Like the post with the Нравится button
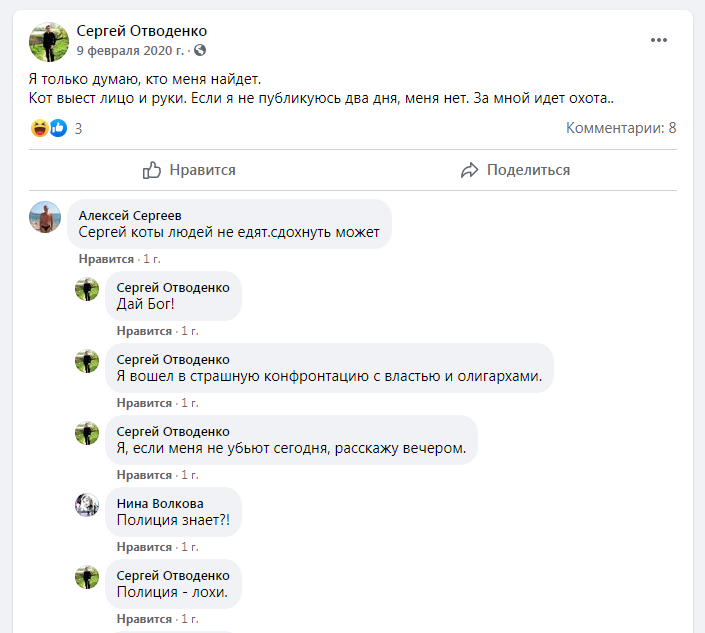The height and width of the screenshot is (633, 705). coord(189,170)
